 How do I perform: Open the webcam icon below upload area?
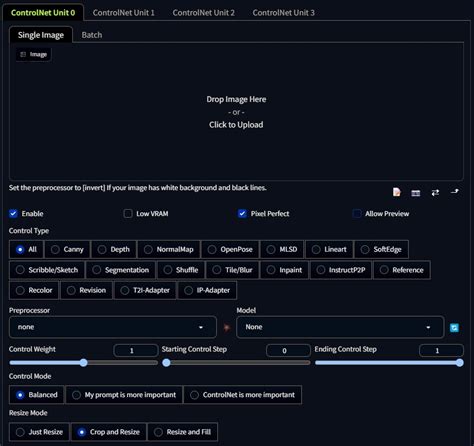click(416, 193)
